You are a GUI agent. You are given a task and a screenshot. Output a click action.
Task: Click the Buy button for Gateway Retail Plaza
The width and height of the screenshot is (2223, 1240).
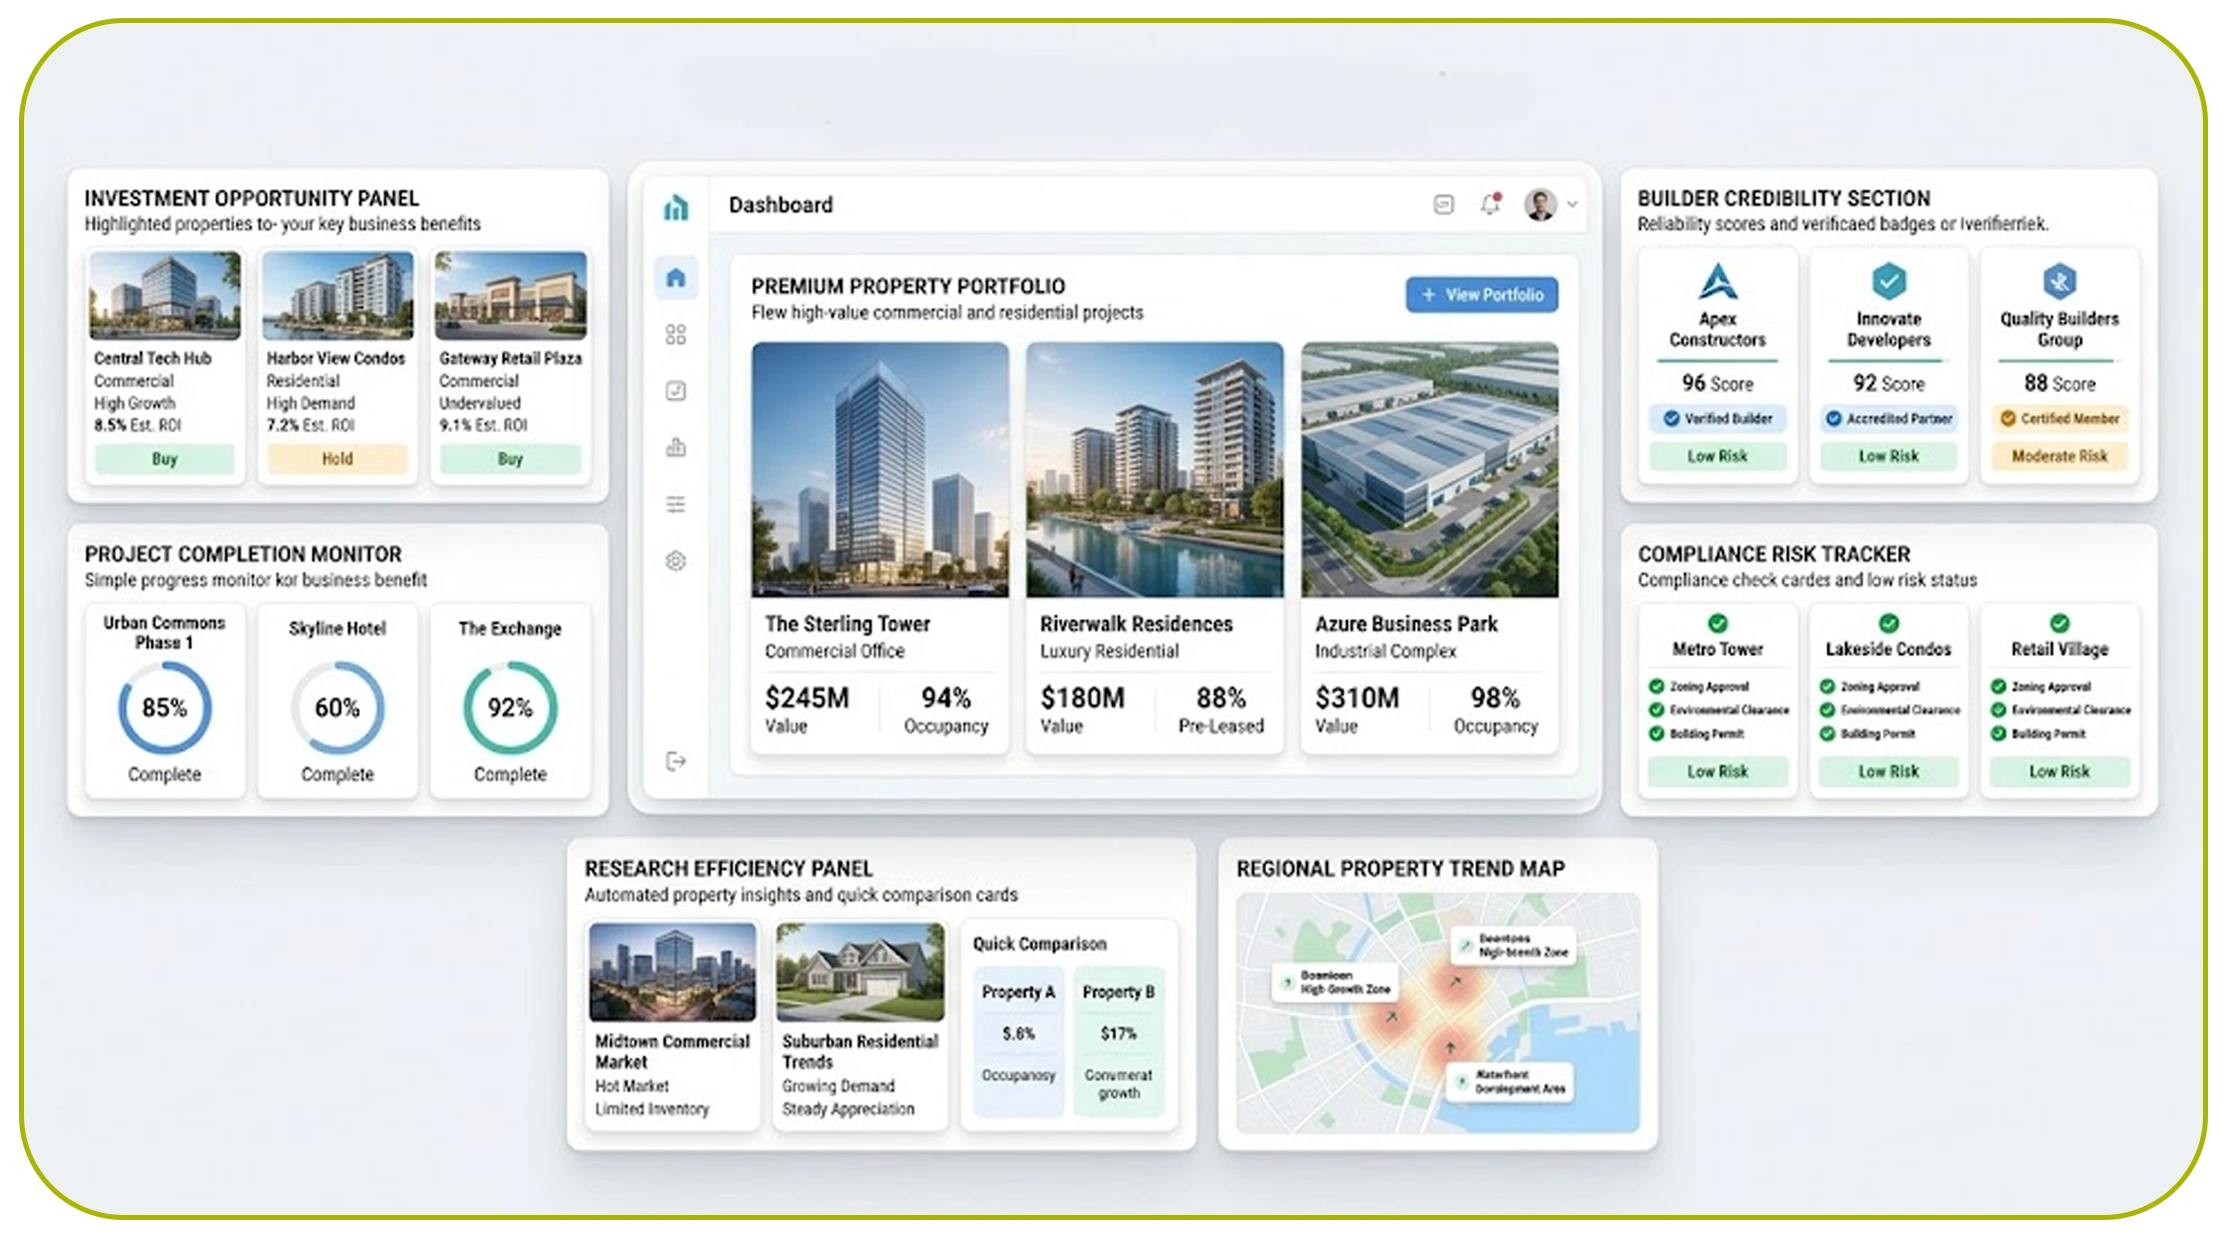[510, 459]
